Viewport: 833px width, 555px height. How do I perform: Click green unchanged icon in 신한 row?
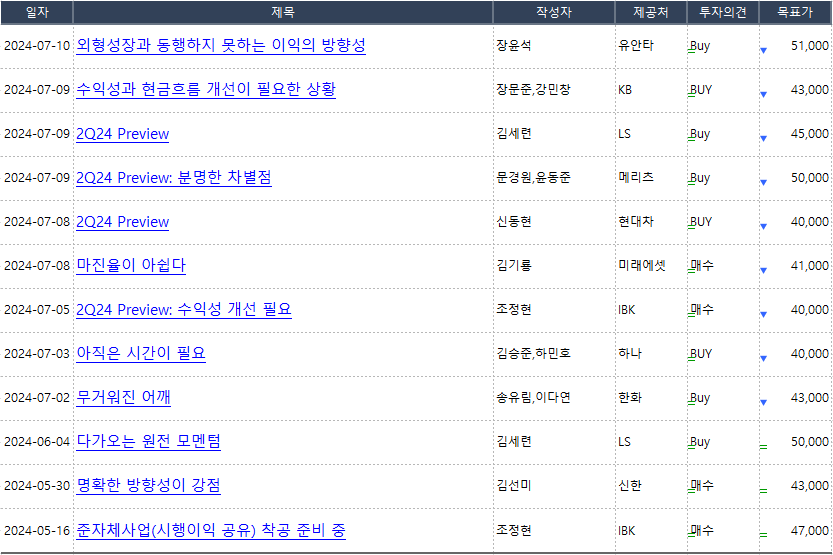click(x=763, y=491)
